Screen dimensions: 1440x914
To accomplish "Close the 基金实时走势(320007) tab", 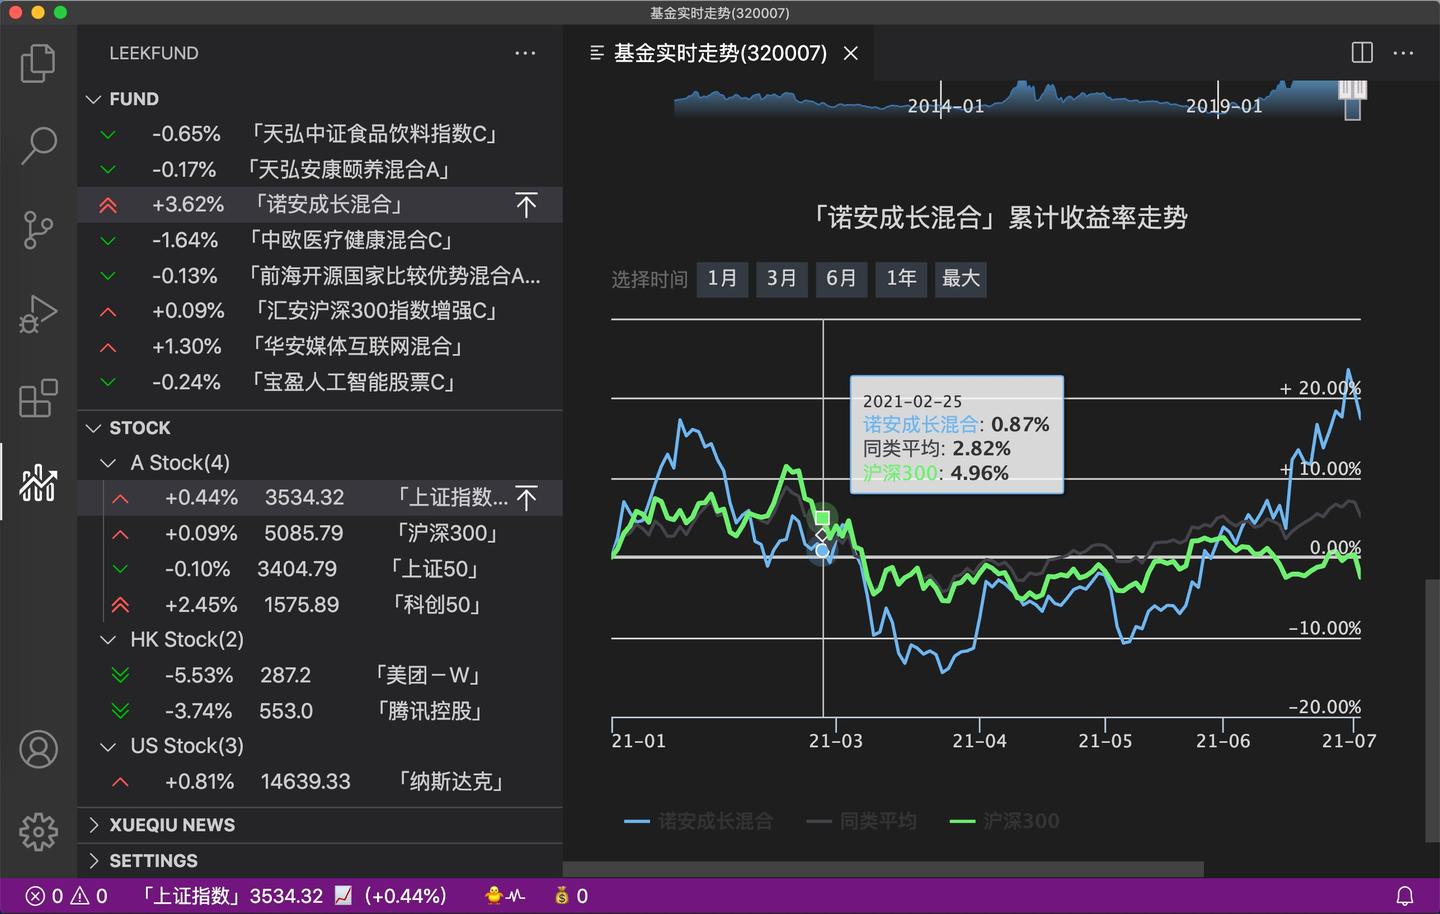I will pyautogui.click(x=851, y=53).
